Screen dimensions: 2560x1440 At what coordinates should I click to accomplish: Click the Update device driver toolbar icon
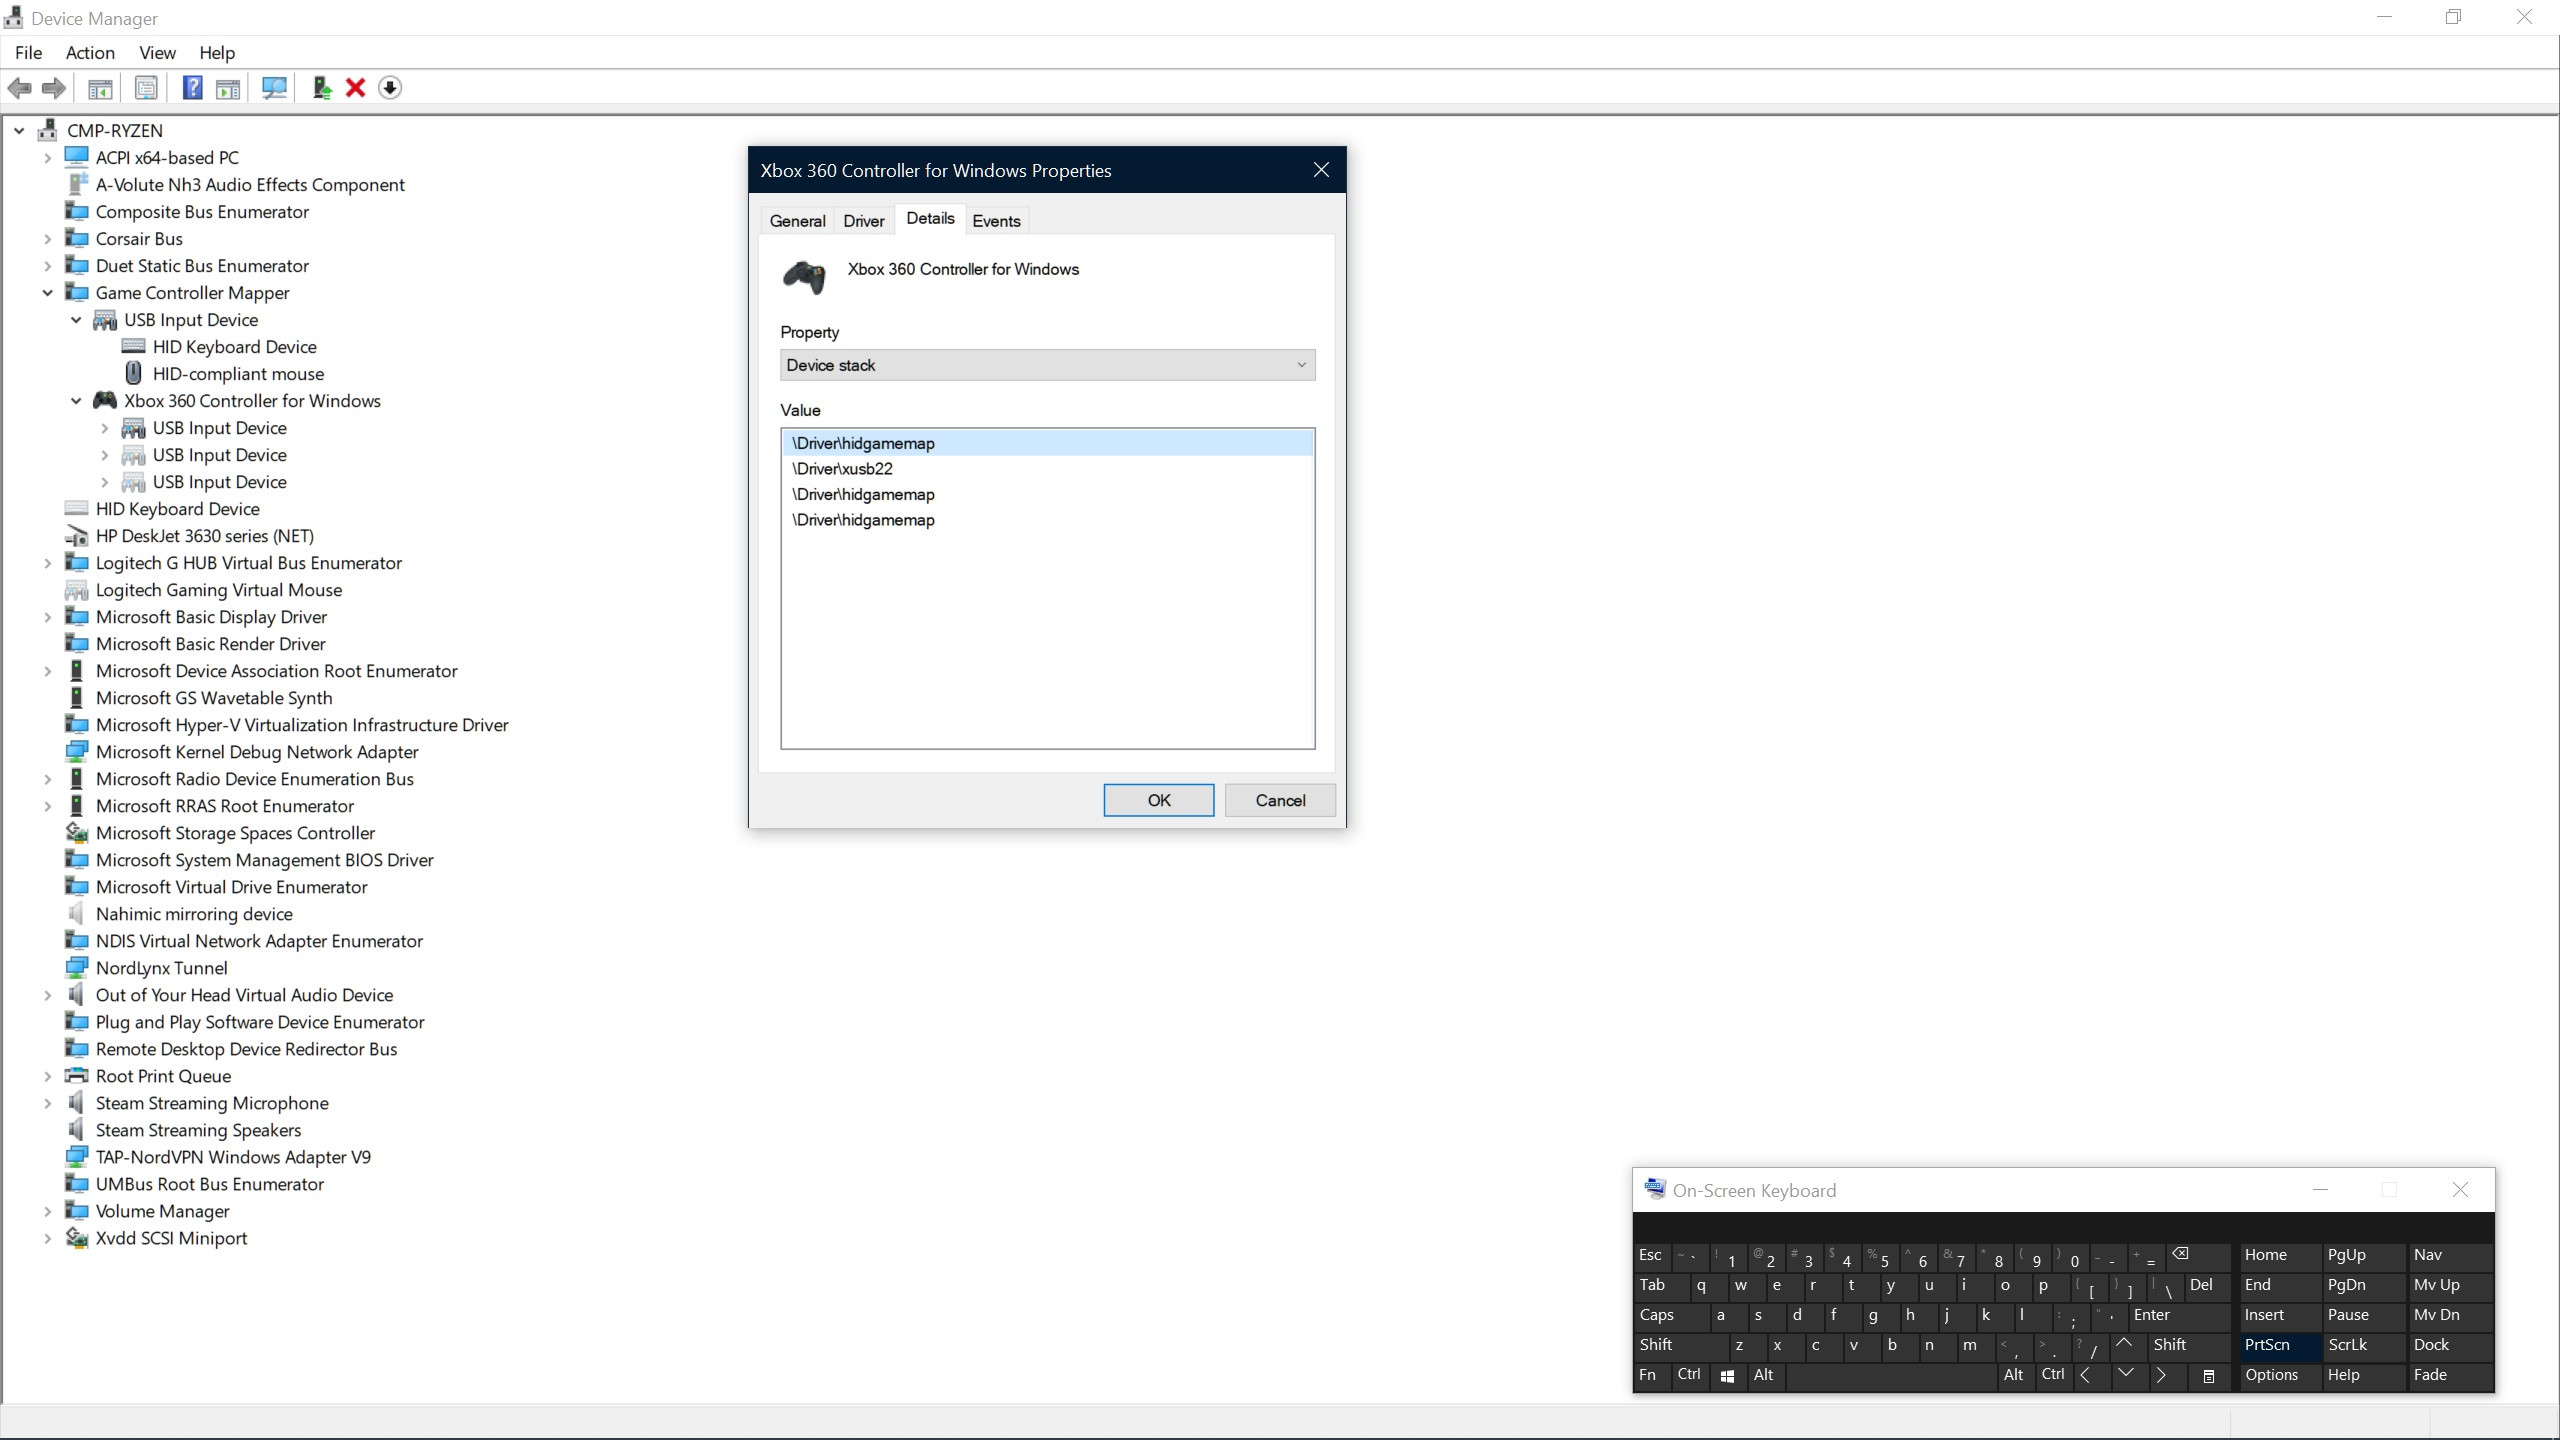point(321,88)
